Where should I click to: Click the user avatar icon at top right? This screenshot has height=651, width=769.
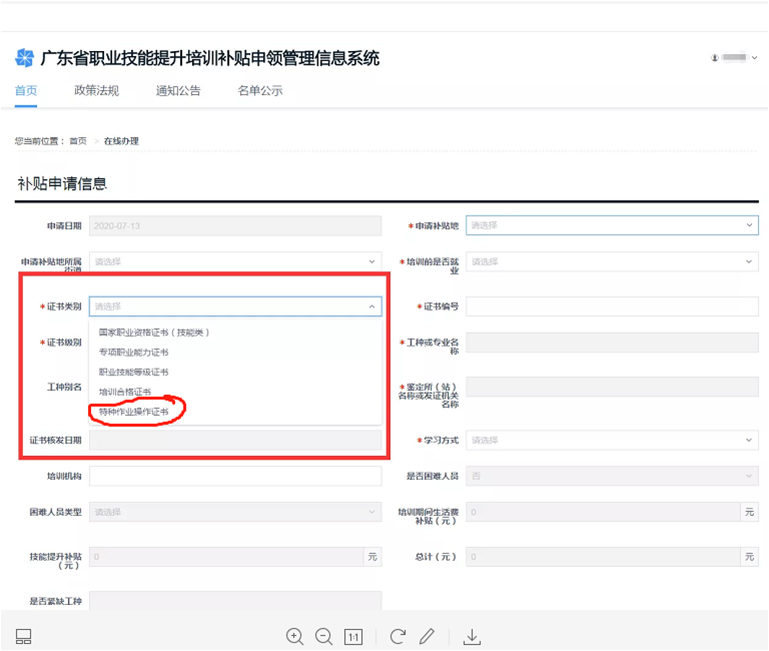click(715, 58)
